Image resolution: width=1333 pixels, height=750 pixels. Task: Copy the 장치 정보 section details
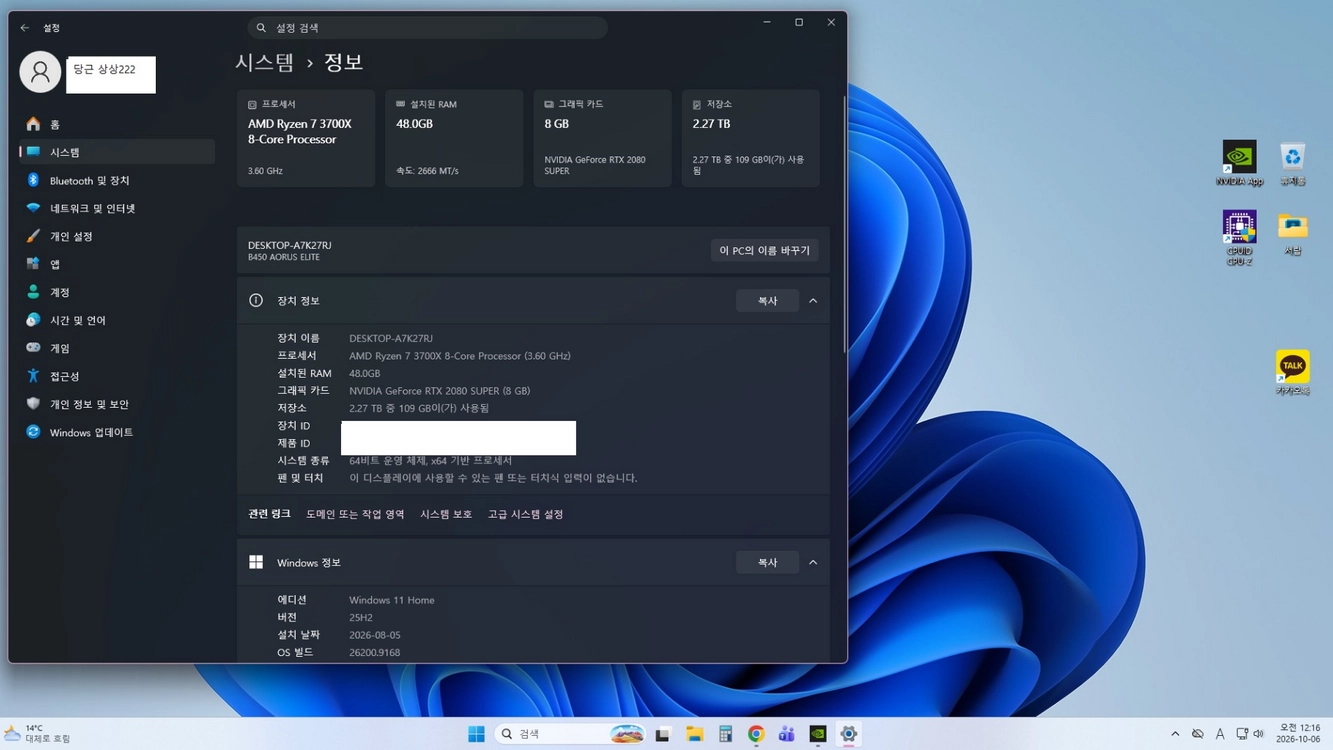(x=767, y=301)
